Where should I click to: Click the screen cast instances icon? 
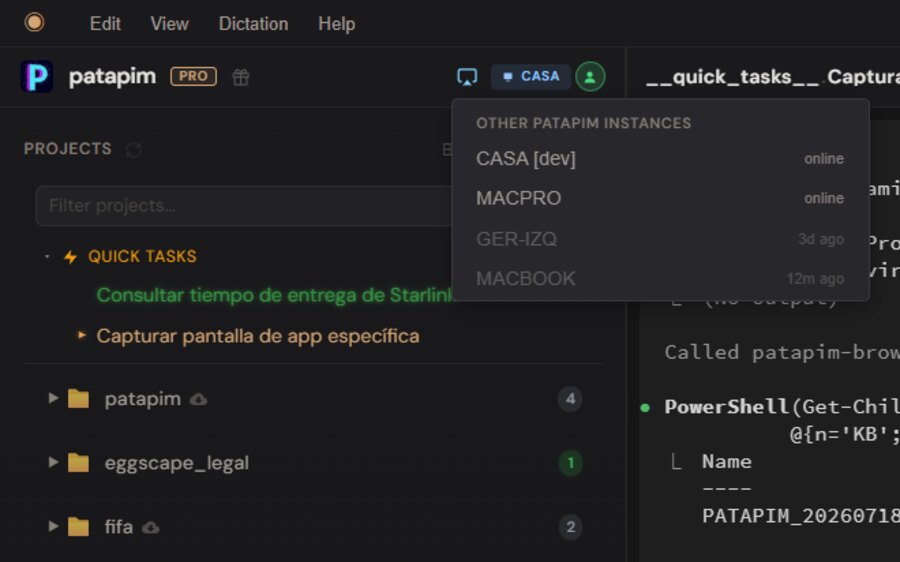[x=467, y=76]
